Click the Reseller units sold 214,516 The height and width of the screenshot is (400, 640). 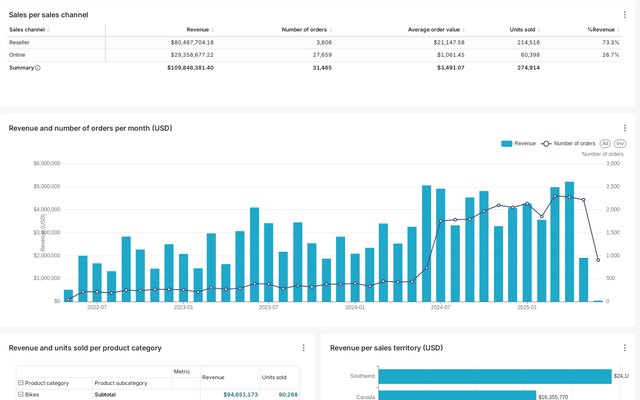529,42
